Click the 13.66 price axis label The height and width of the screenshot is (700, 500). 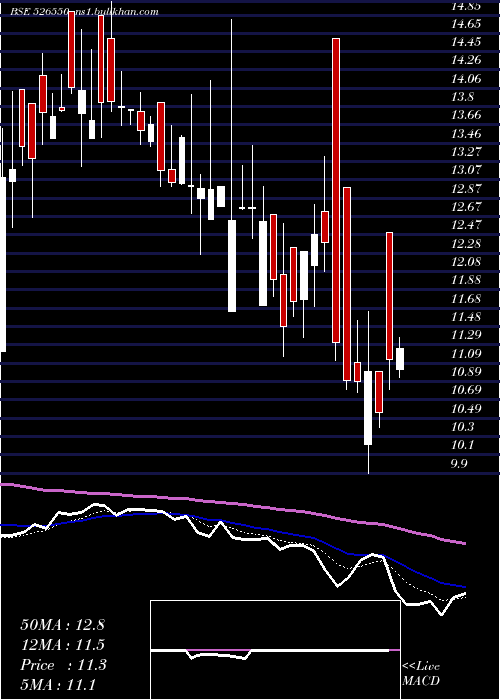click(466, 115)
